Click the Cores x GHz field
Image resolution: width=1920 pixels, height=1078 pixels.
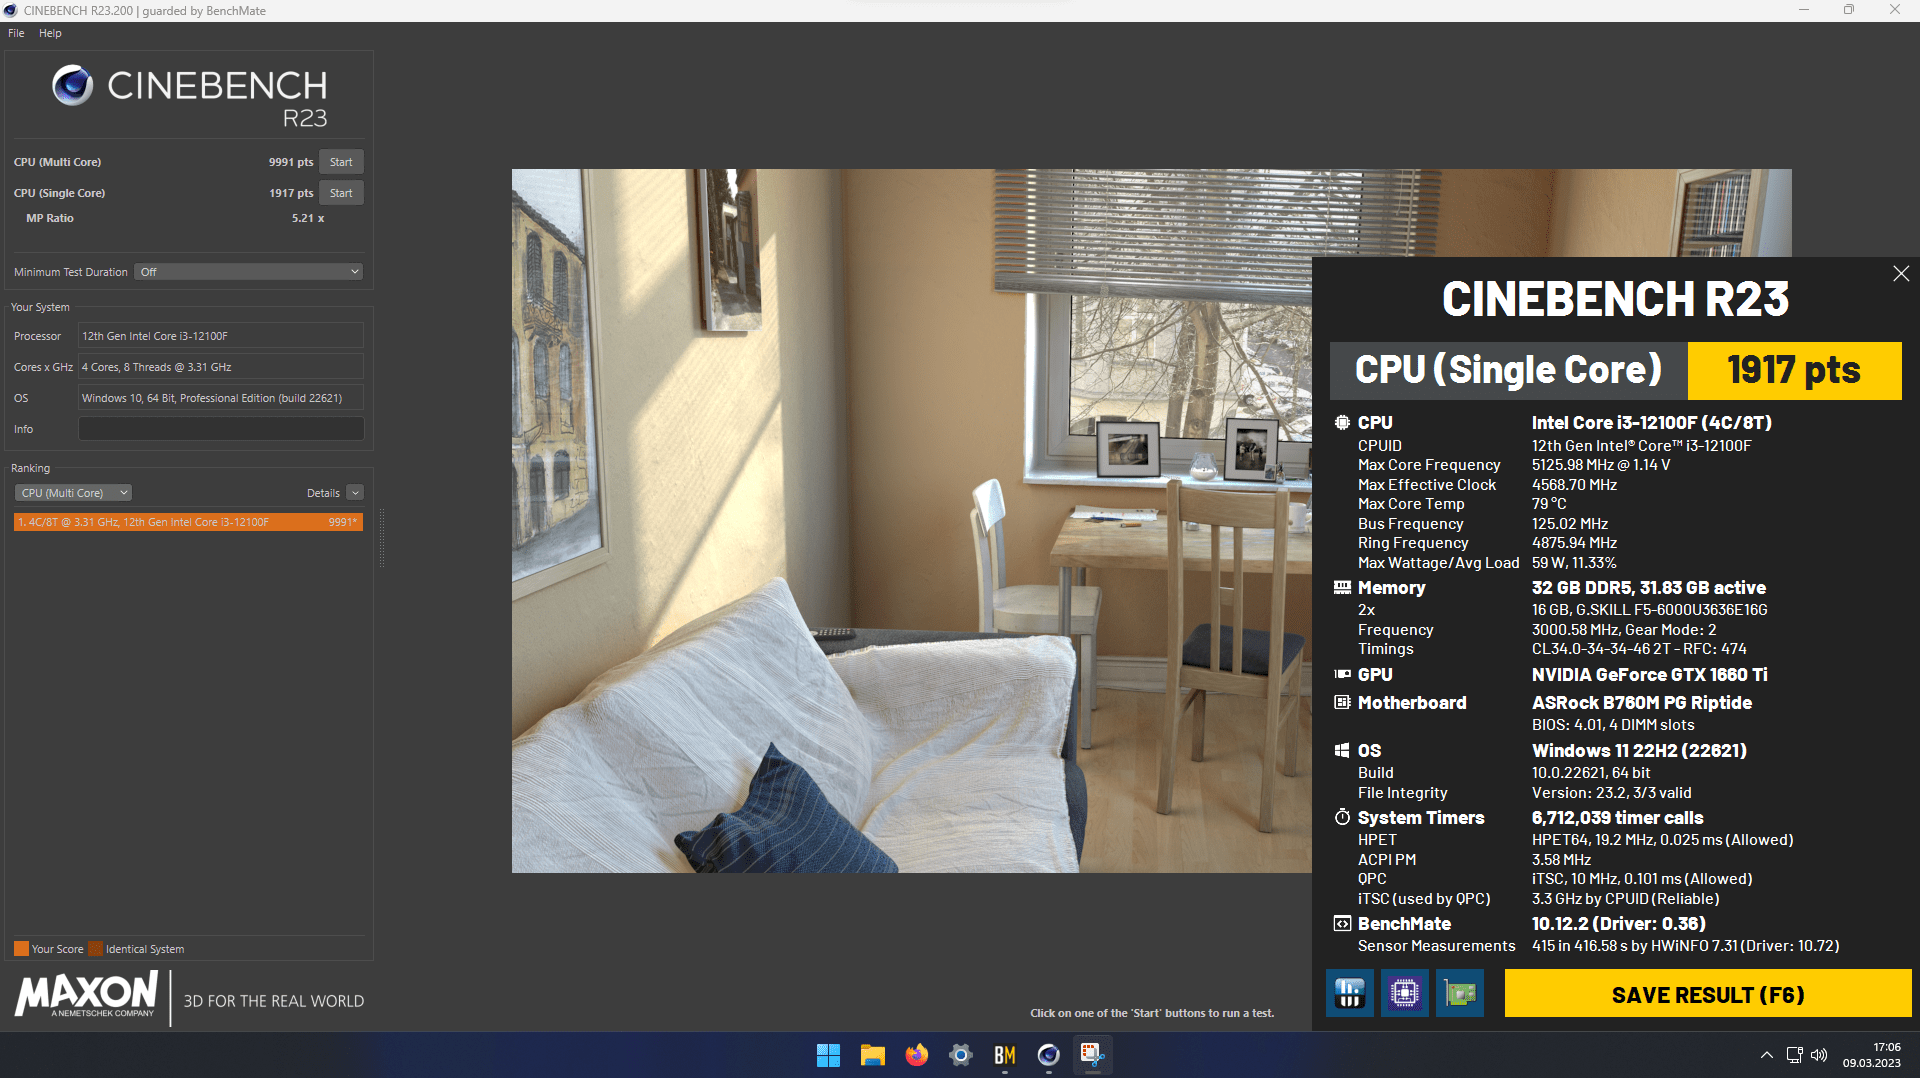221,367
